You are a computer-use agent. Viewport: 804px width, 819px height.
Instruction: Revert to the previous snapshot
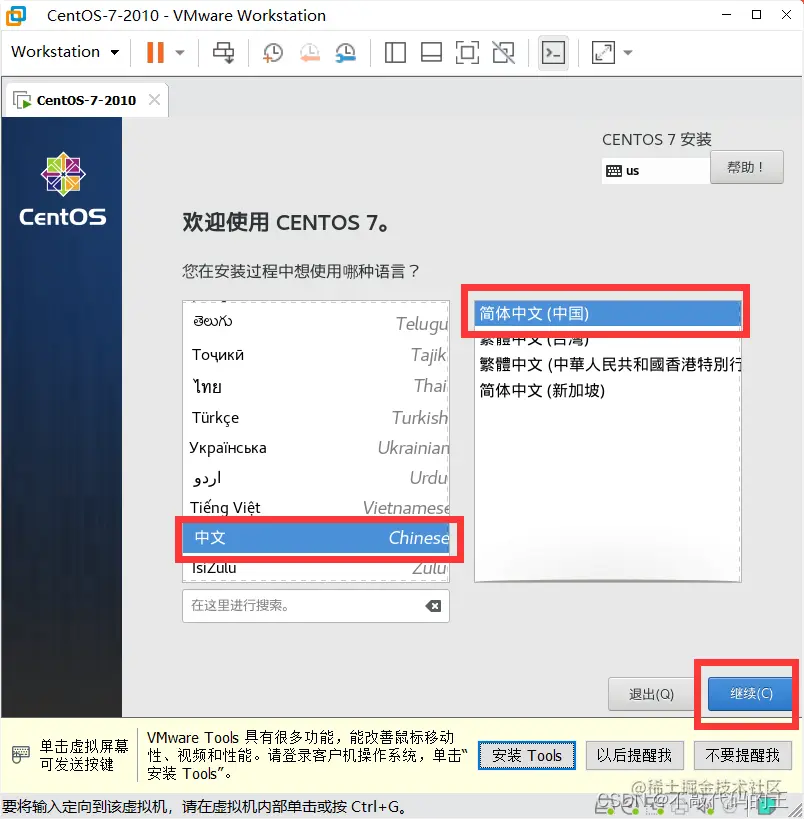309,52
